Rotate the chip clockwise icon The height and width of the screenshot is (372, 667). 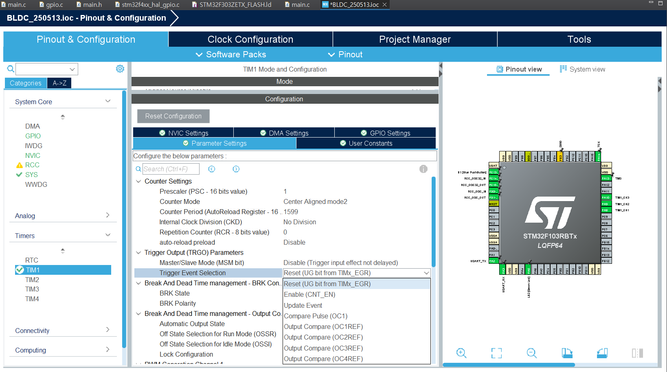point(567,353)
